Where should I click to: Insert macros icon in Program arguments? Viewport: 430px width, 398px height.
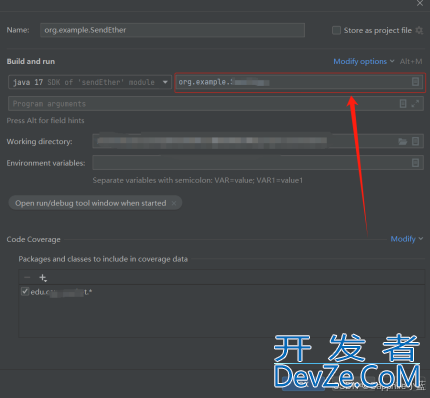point(403,104)
